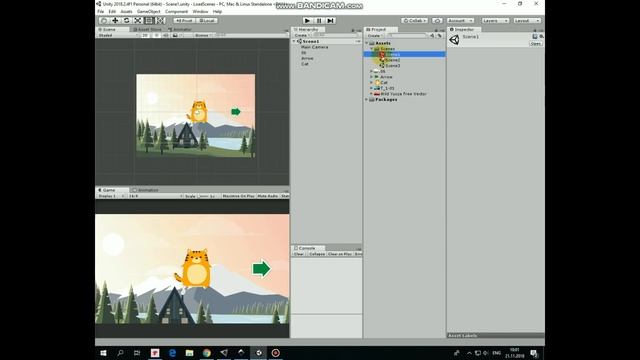The image size is (640, 360).
Task: Open the Display 1 dropdown in Game view
Action: (111, 196)
